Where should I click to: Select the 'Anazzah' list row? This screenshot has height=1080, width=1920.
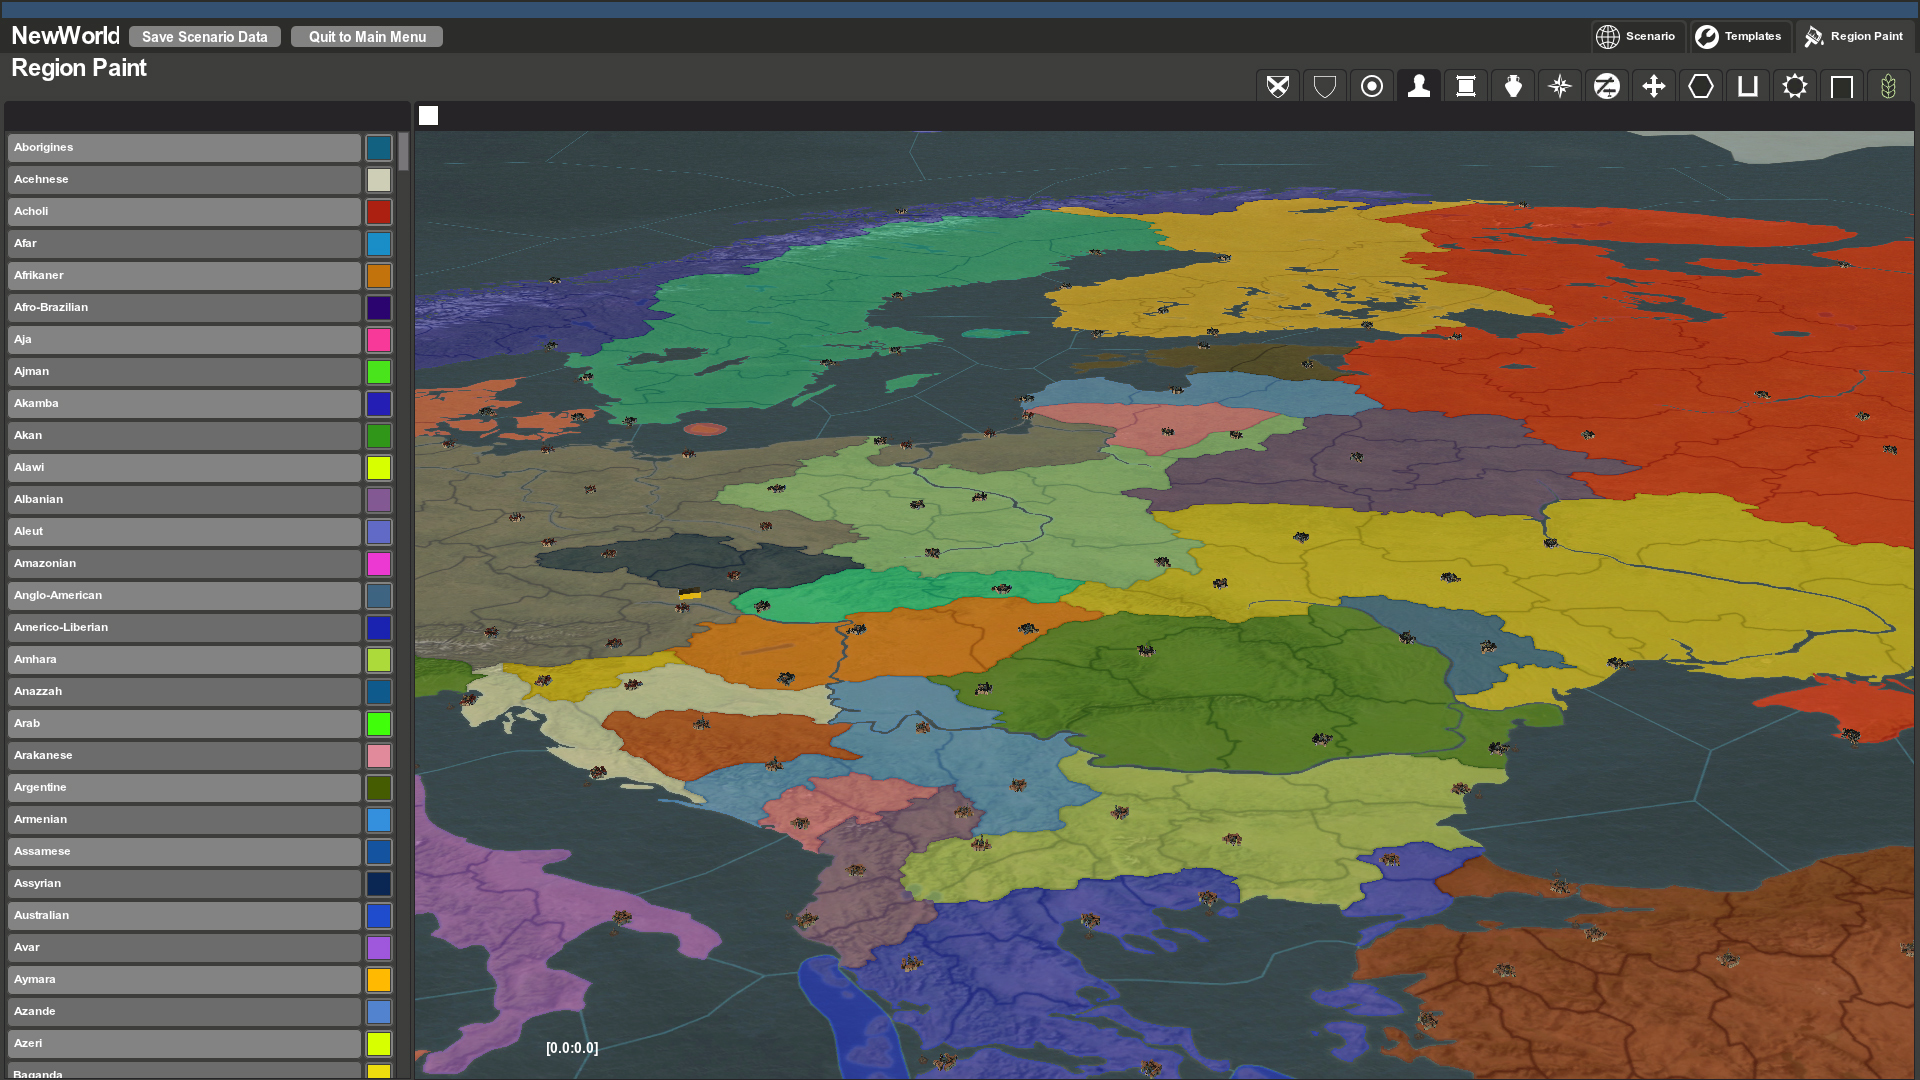184,692
